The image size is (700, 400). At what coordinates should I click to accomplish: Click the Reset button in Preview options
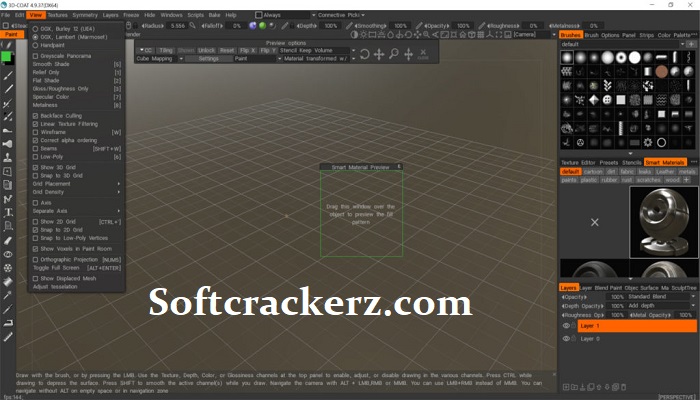[x=227, y=50]
